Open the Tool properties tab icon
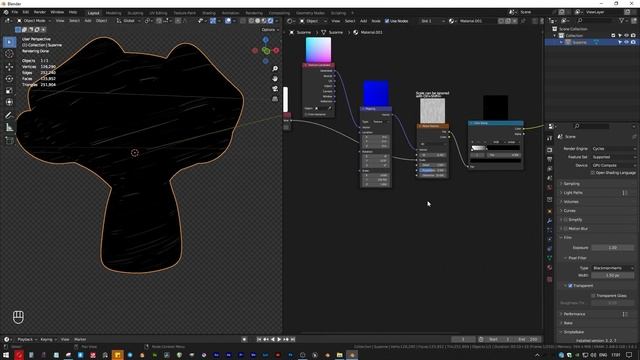 (x=549, y=138)
